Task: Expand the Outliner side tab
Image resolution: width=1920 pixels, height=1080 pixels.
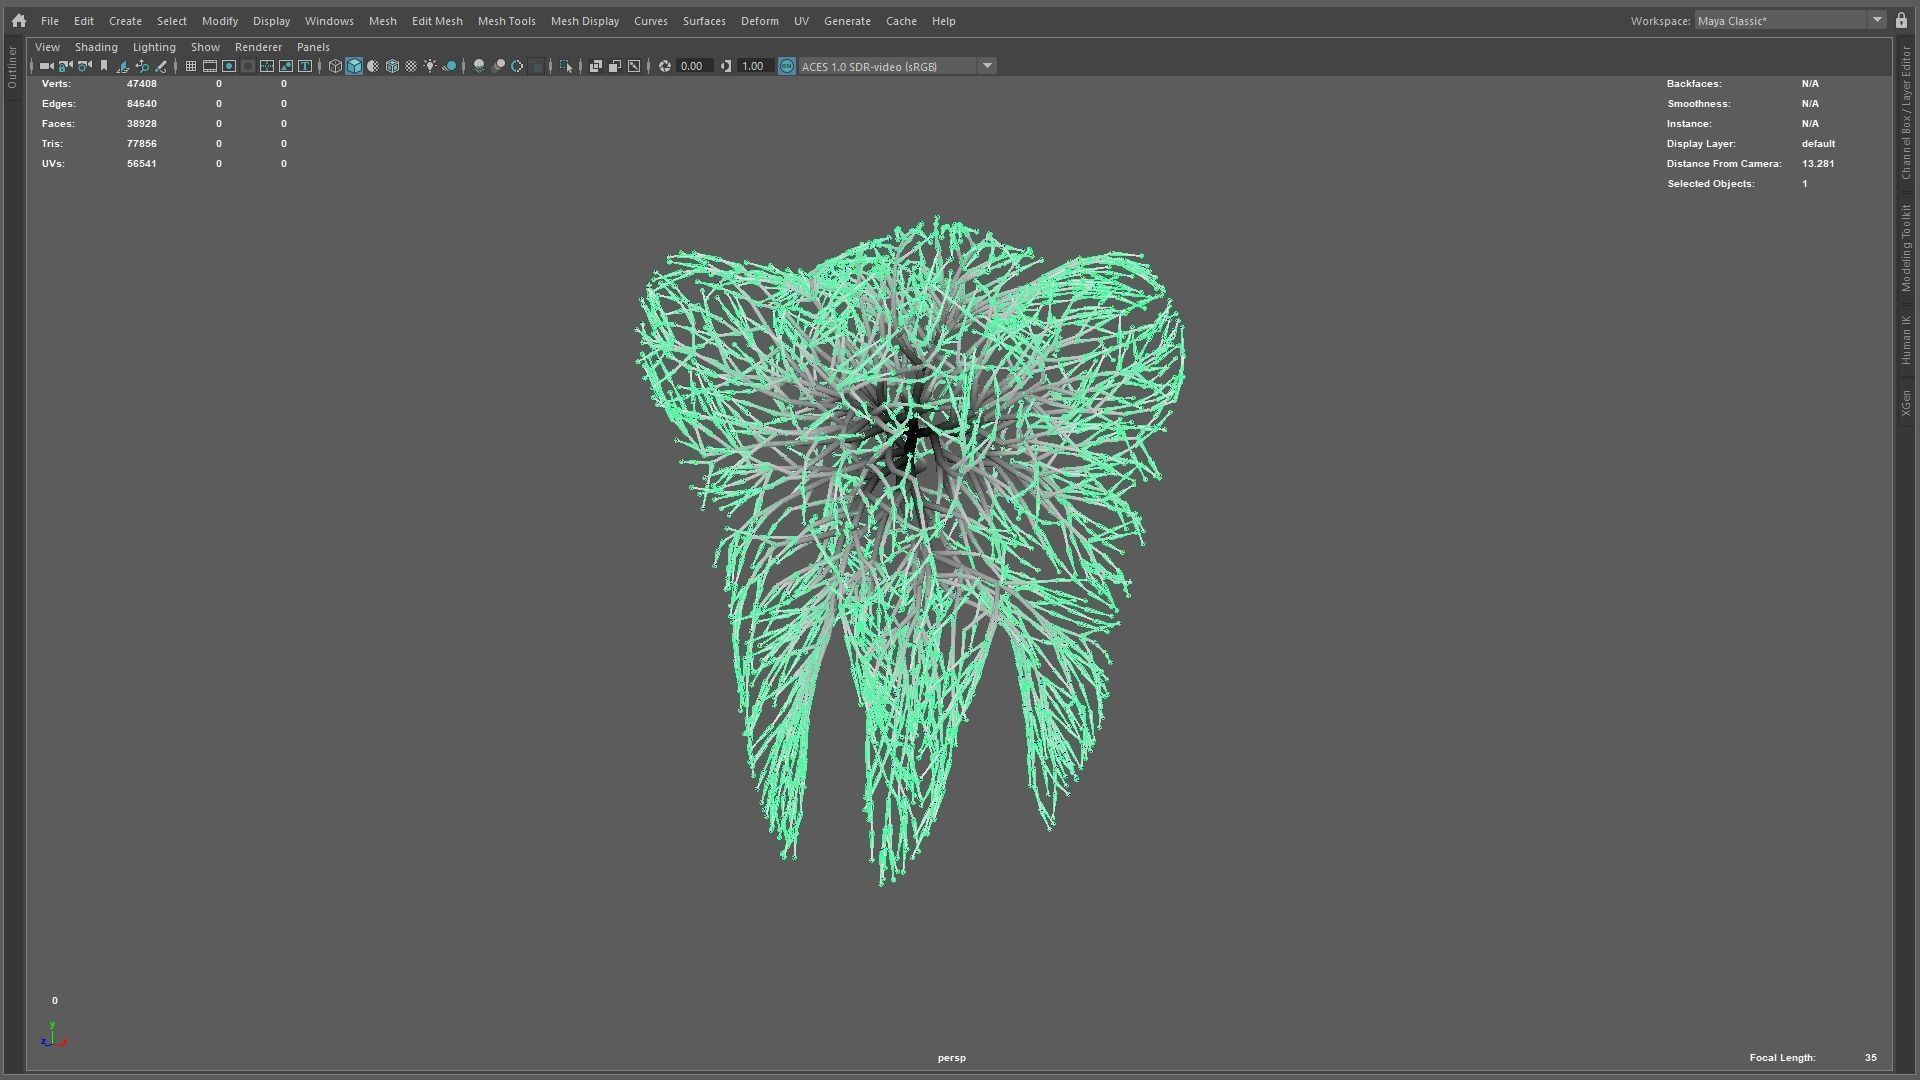Action: tap(12, 67)
